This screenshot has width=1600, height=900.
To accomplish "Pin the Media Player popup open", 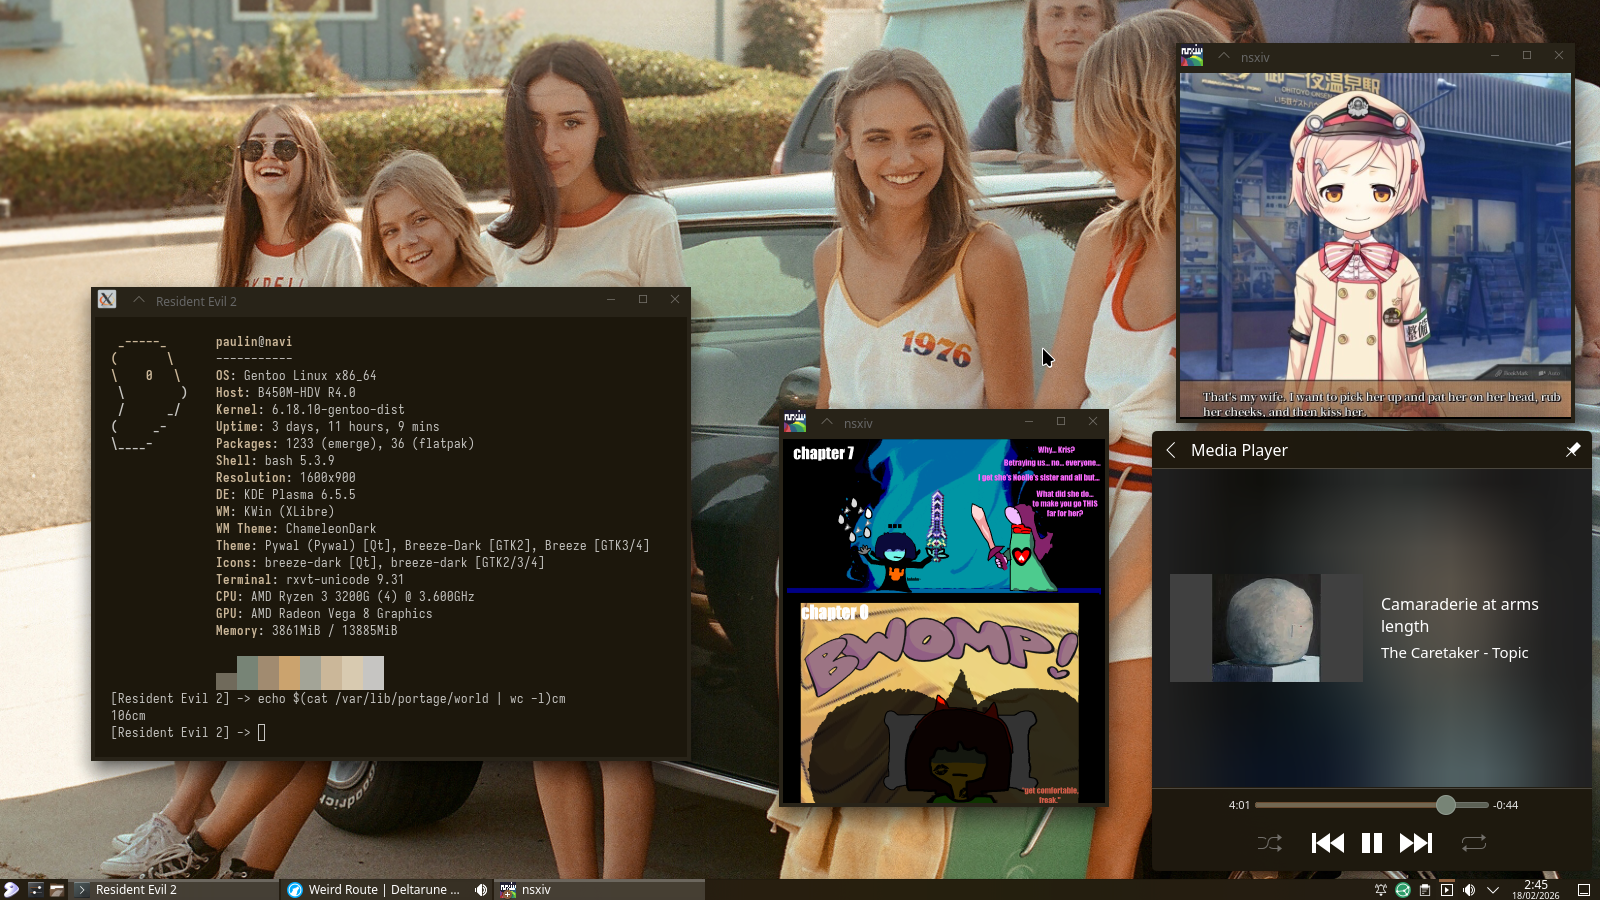I will pyautogui.click(x=1573, y=450).
